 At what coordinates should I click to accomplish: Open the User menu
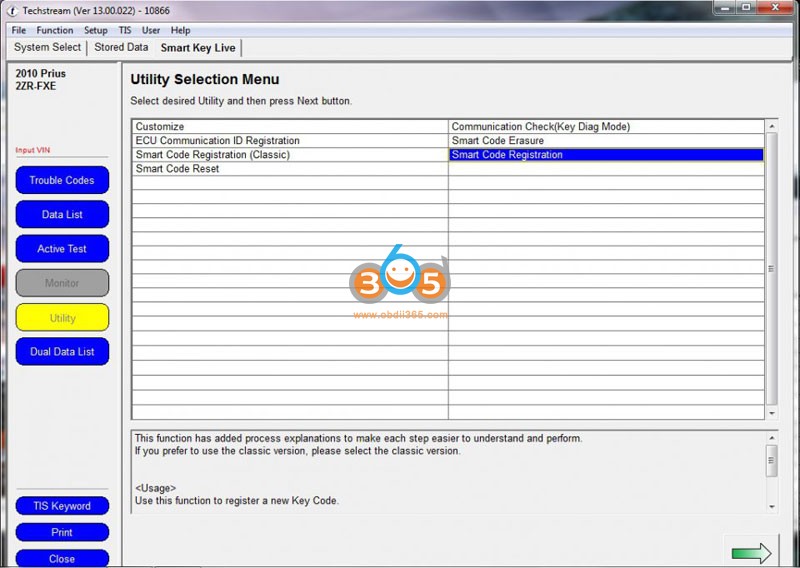[x=151, y=30]
